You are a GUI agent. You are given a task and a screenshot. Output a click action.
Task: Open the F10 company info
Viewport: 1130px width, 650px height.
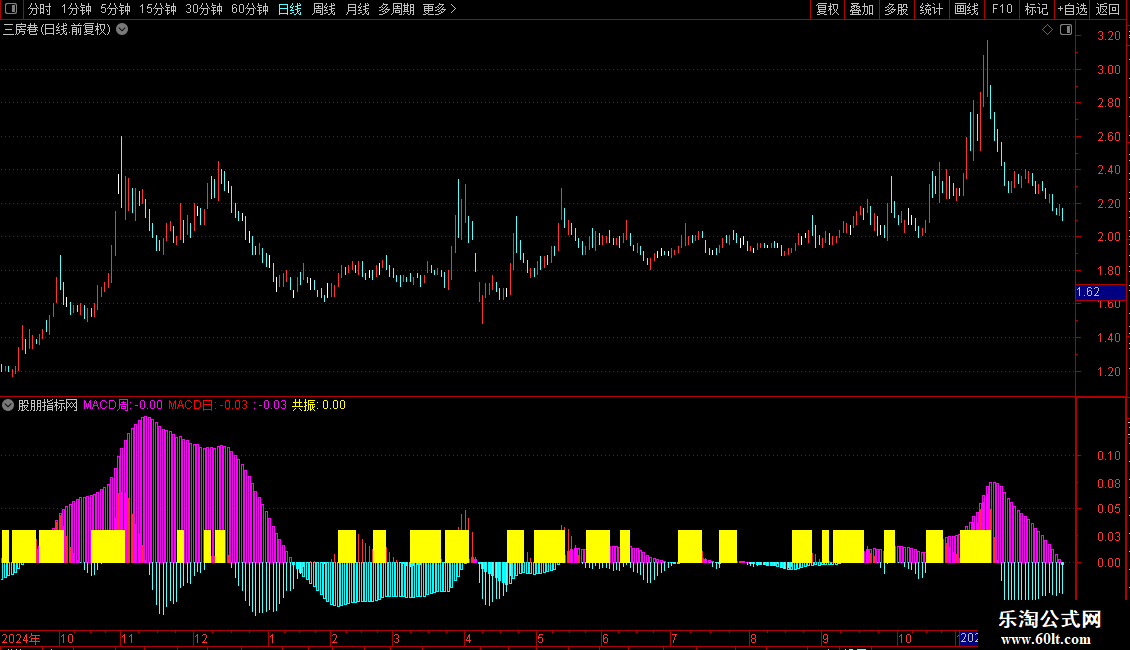tap(1002, 9)
